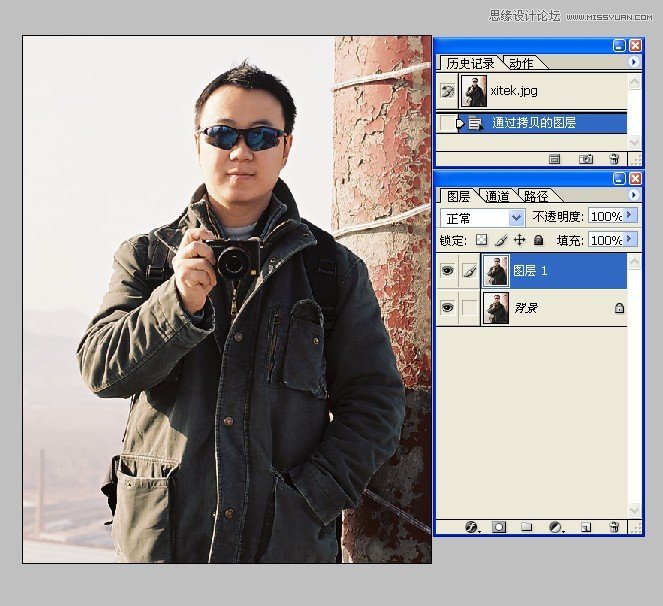The image size is (663, 606).
Task: Hide the 图层 1 layer
Action: point(447,271)
